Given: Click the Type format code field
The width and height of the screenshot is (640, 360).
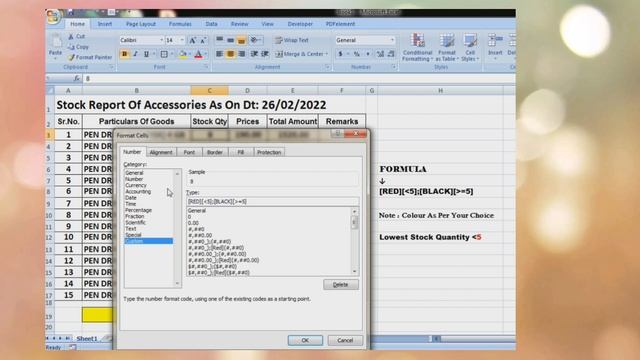Looking at the screenshot, I should tap(273, 201).
